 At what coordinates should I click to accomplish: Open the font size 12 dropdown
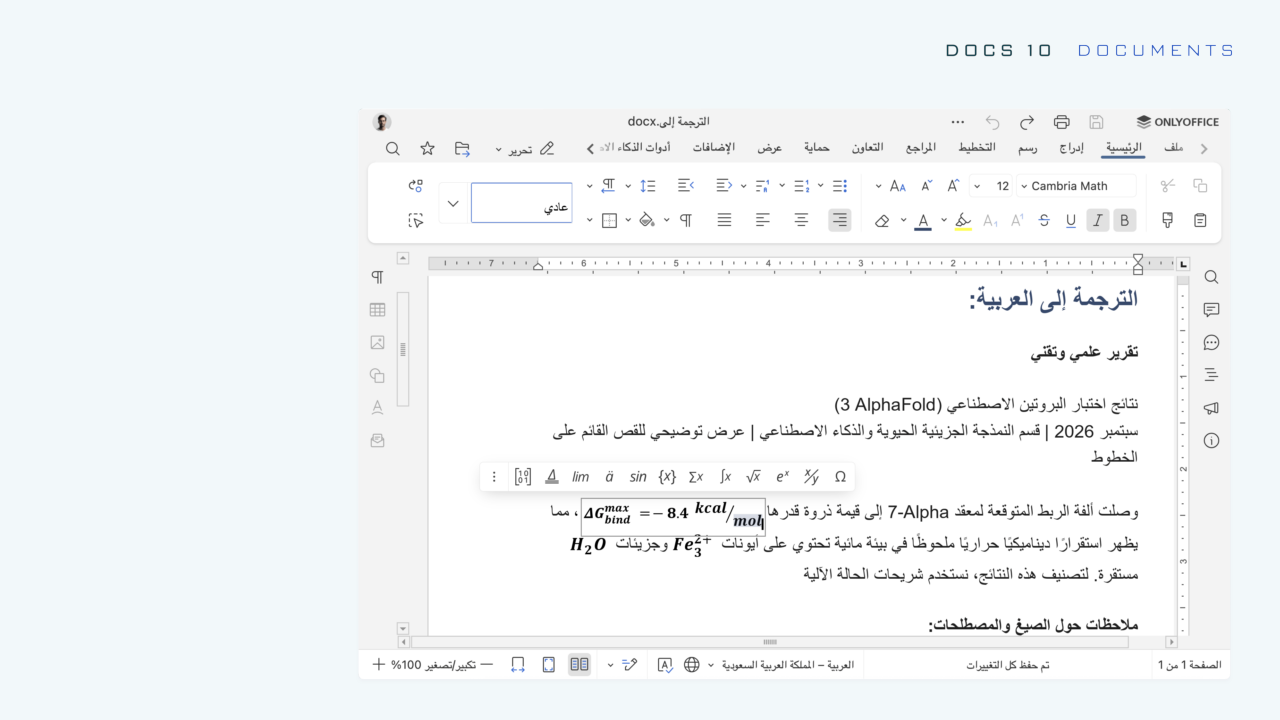point(977,186)
